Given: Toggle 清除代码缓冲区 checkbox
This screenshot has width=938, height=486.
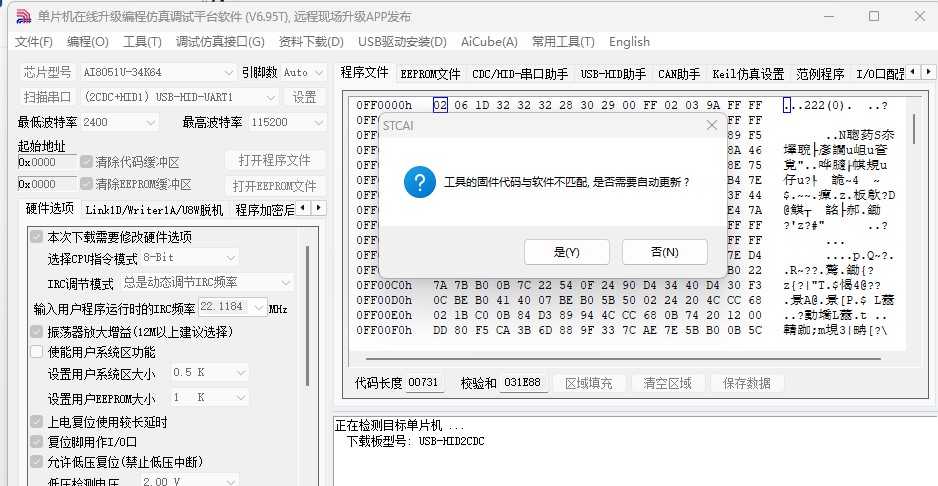Looking at the screenshot, I should (x=86, y=162).
